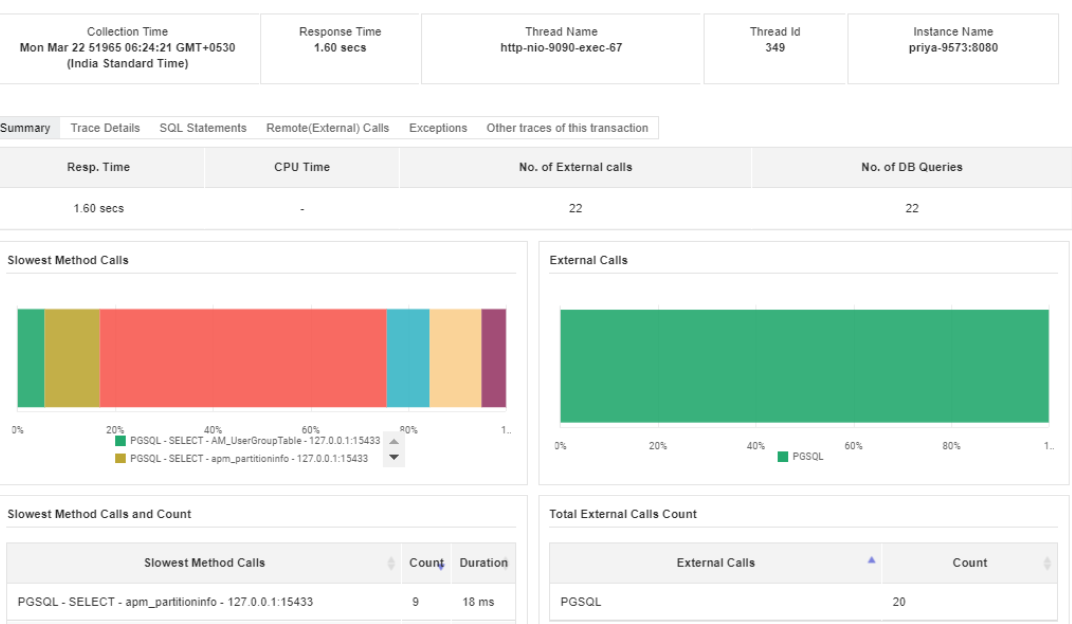
Task: Click PGSQL row in Total External Calls Count
Action: pos(803,602)
